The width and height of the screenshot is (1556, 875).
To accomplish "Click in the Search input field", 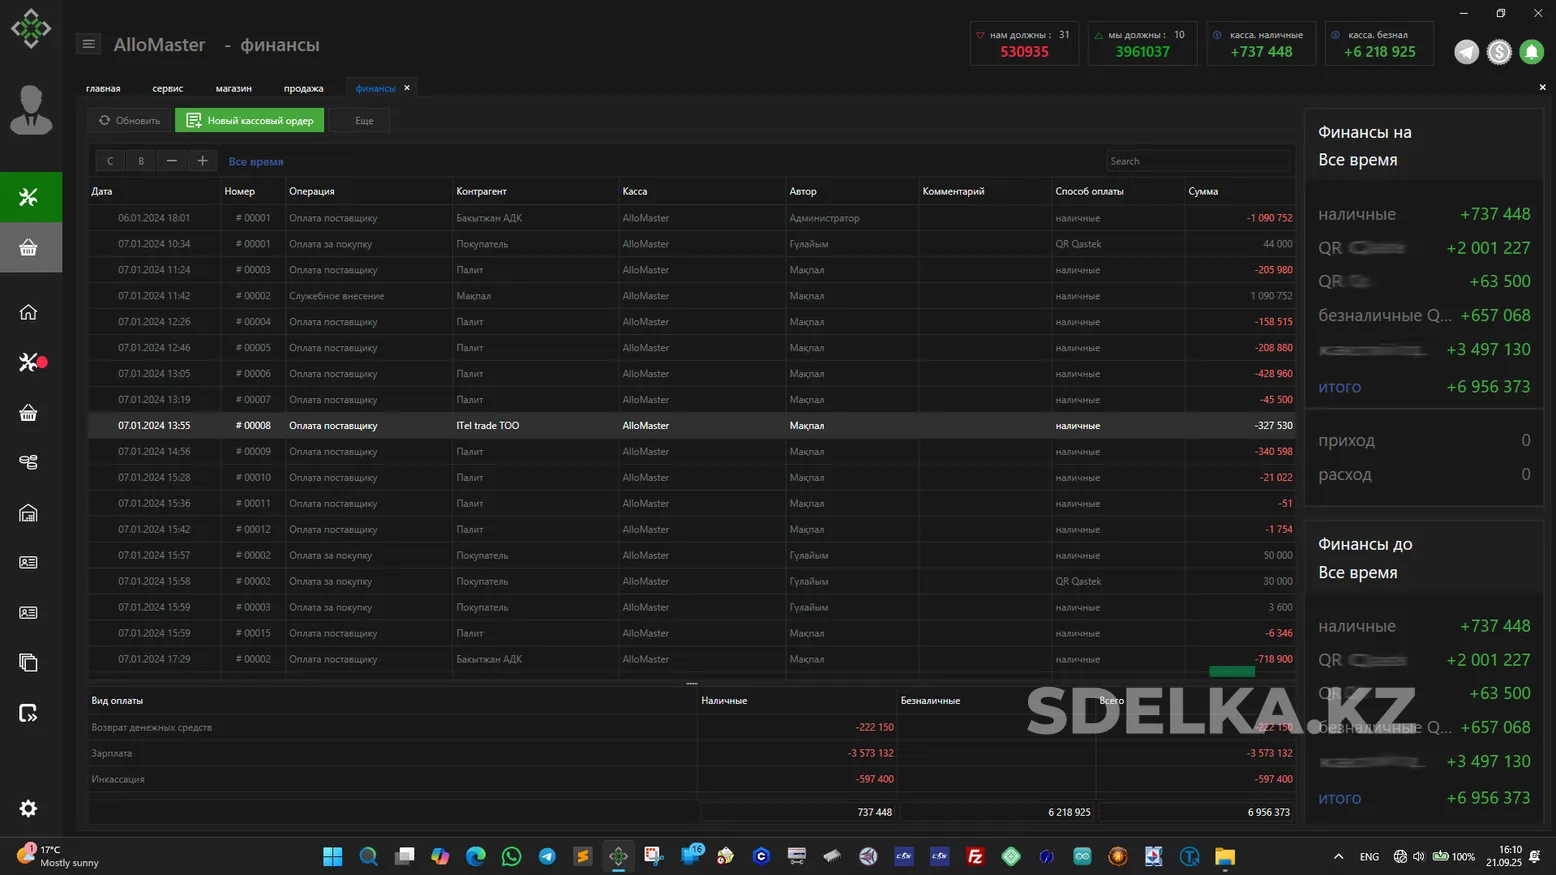I will point(1196,161).
